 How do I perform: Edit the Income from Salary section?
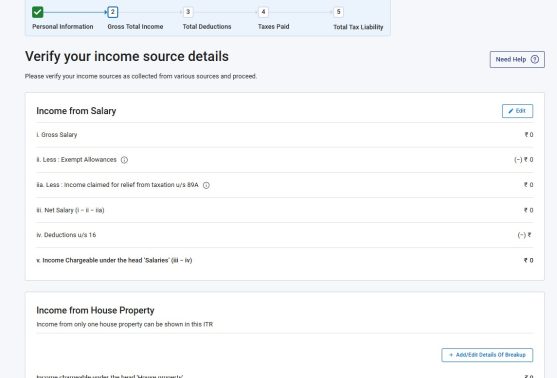click(517, 111)
